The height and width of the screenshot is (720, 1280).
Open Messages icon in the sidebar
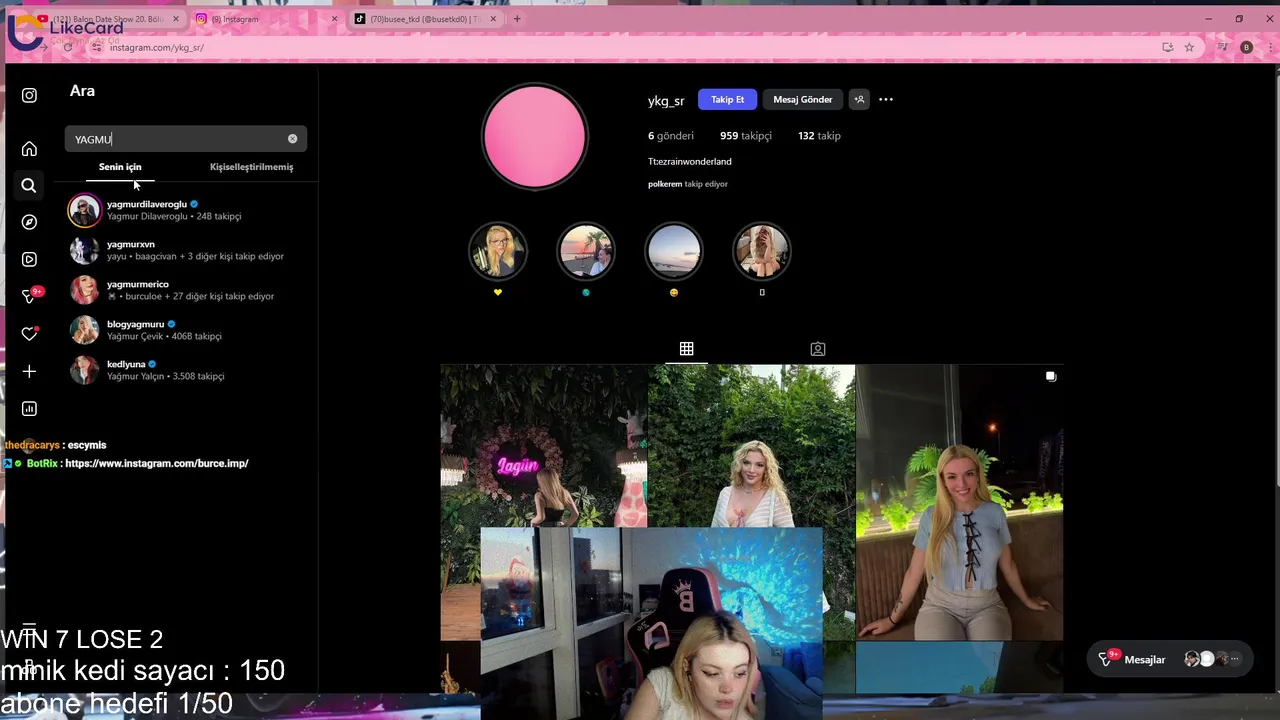[30, 296]
